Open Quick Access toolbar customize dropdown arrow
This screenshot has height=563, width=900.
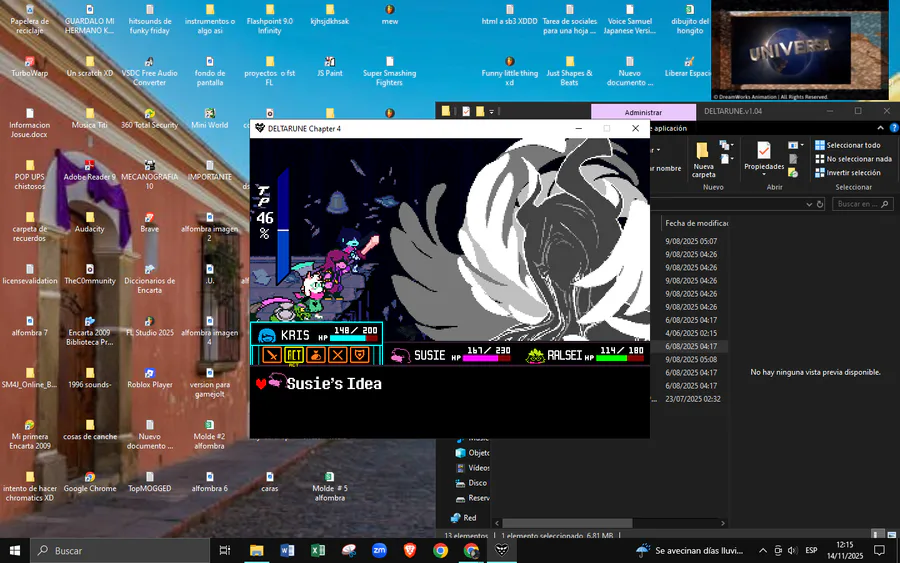point(491,112)
